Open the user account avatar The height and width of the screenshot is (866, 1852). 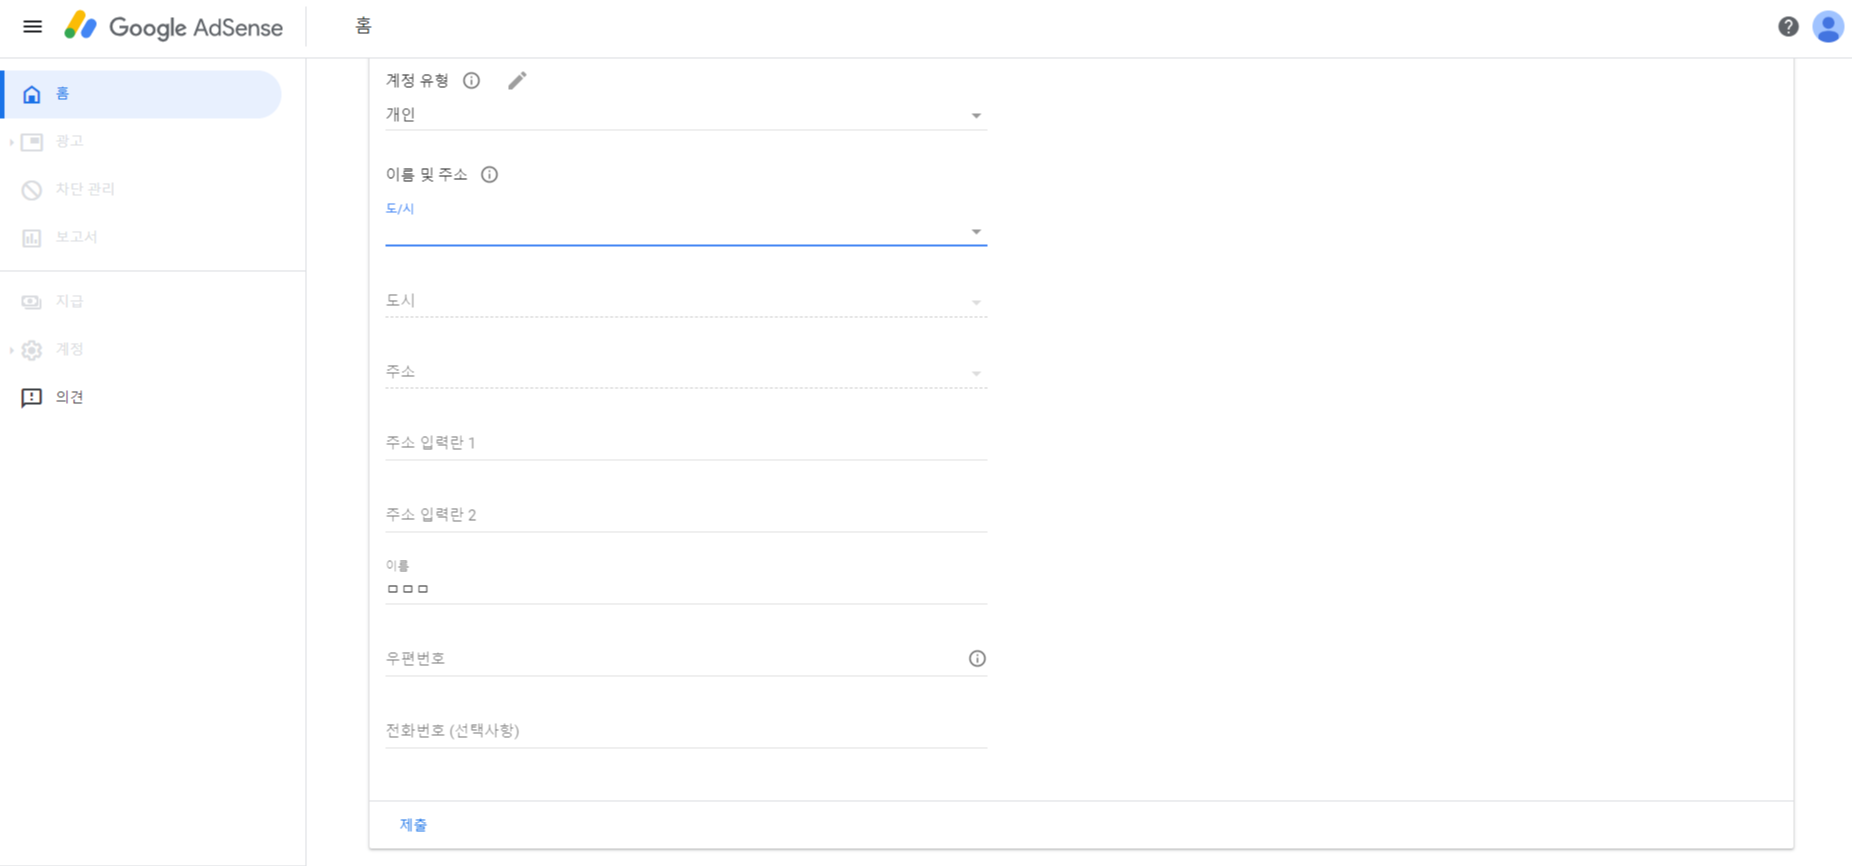tap(1828, 27)
